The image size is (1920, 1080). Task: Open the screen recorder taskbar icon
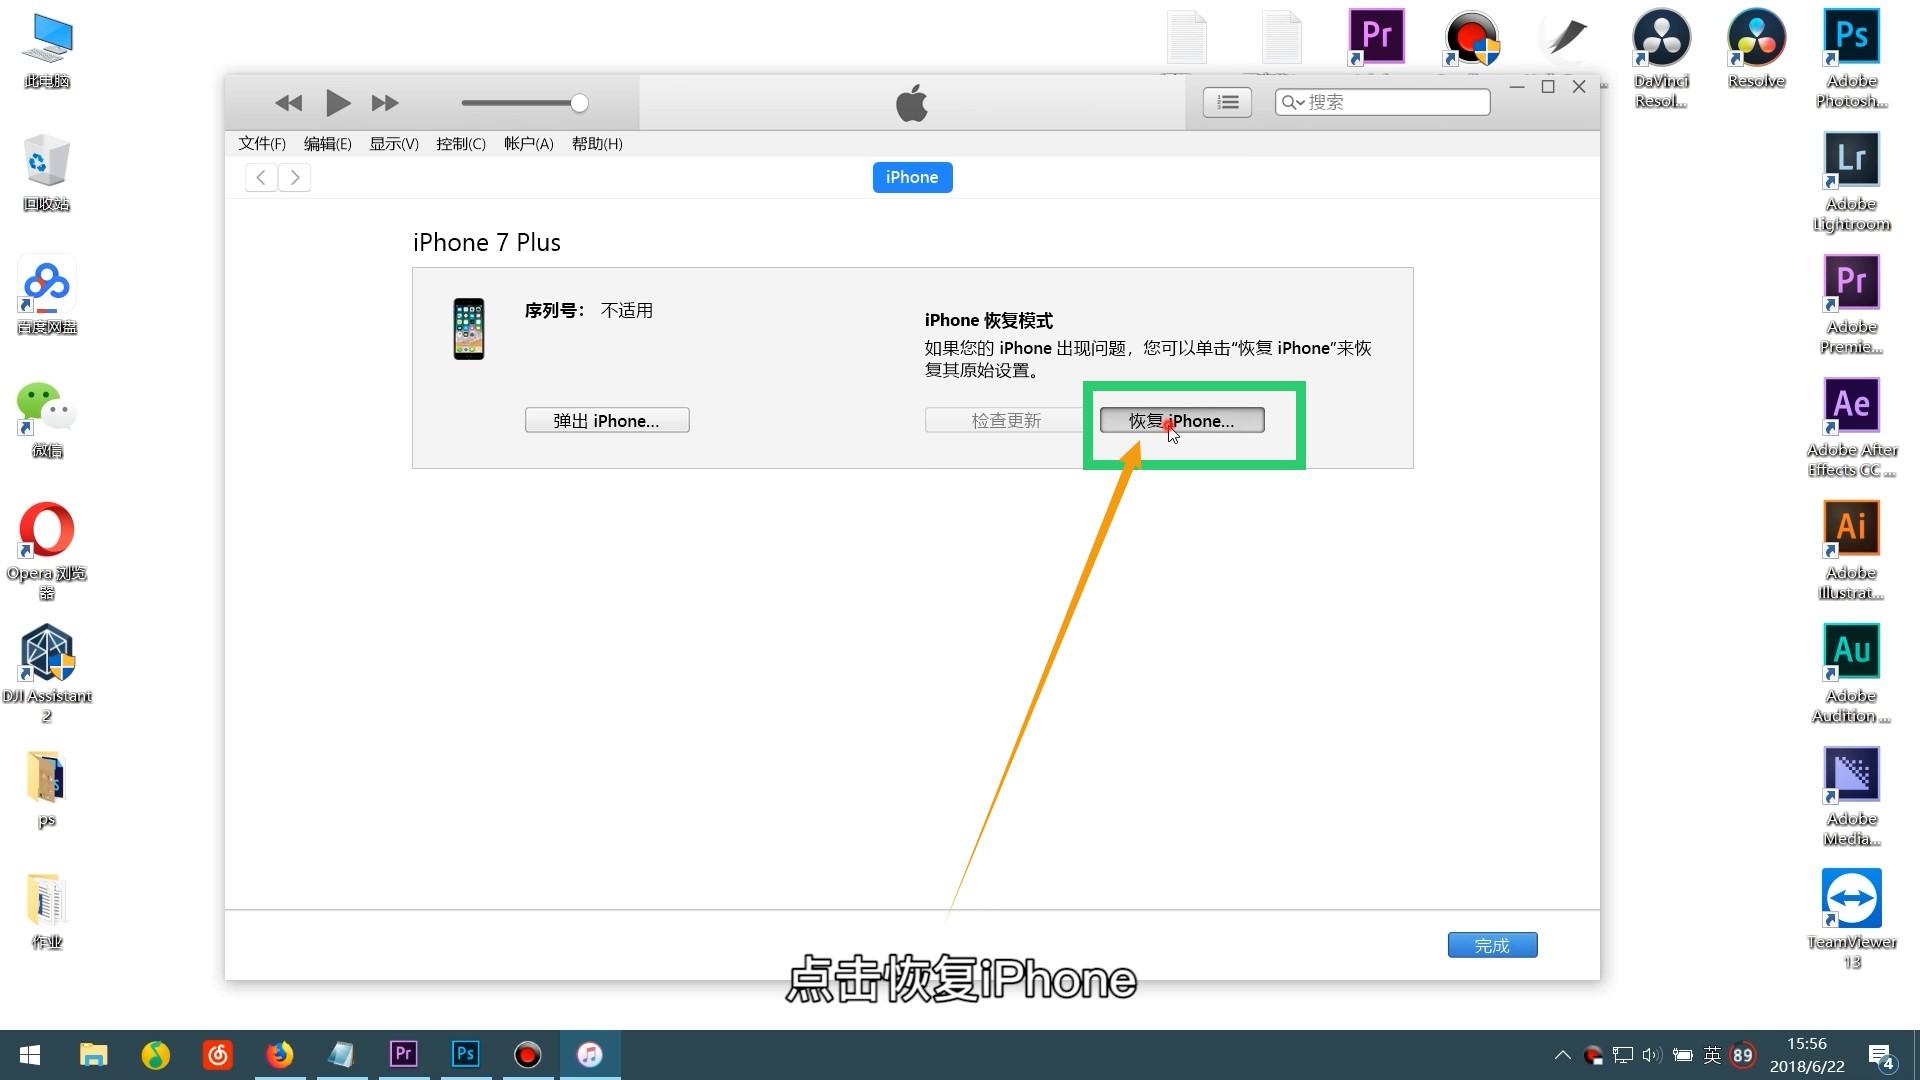[527, 1055]
